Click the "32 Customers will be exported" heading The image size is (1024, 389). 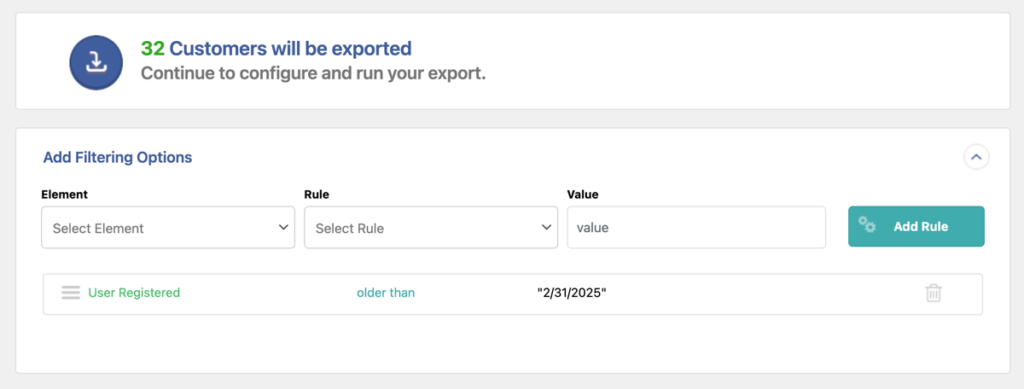pyautogui.click(x=276, y=48)
